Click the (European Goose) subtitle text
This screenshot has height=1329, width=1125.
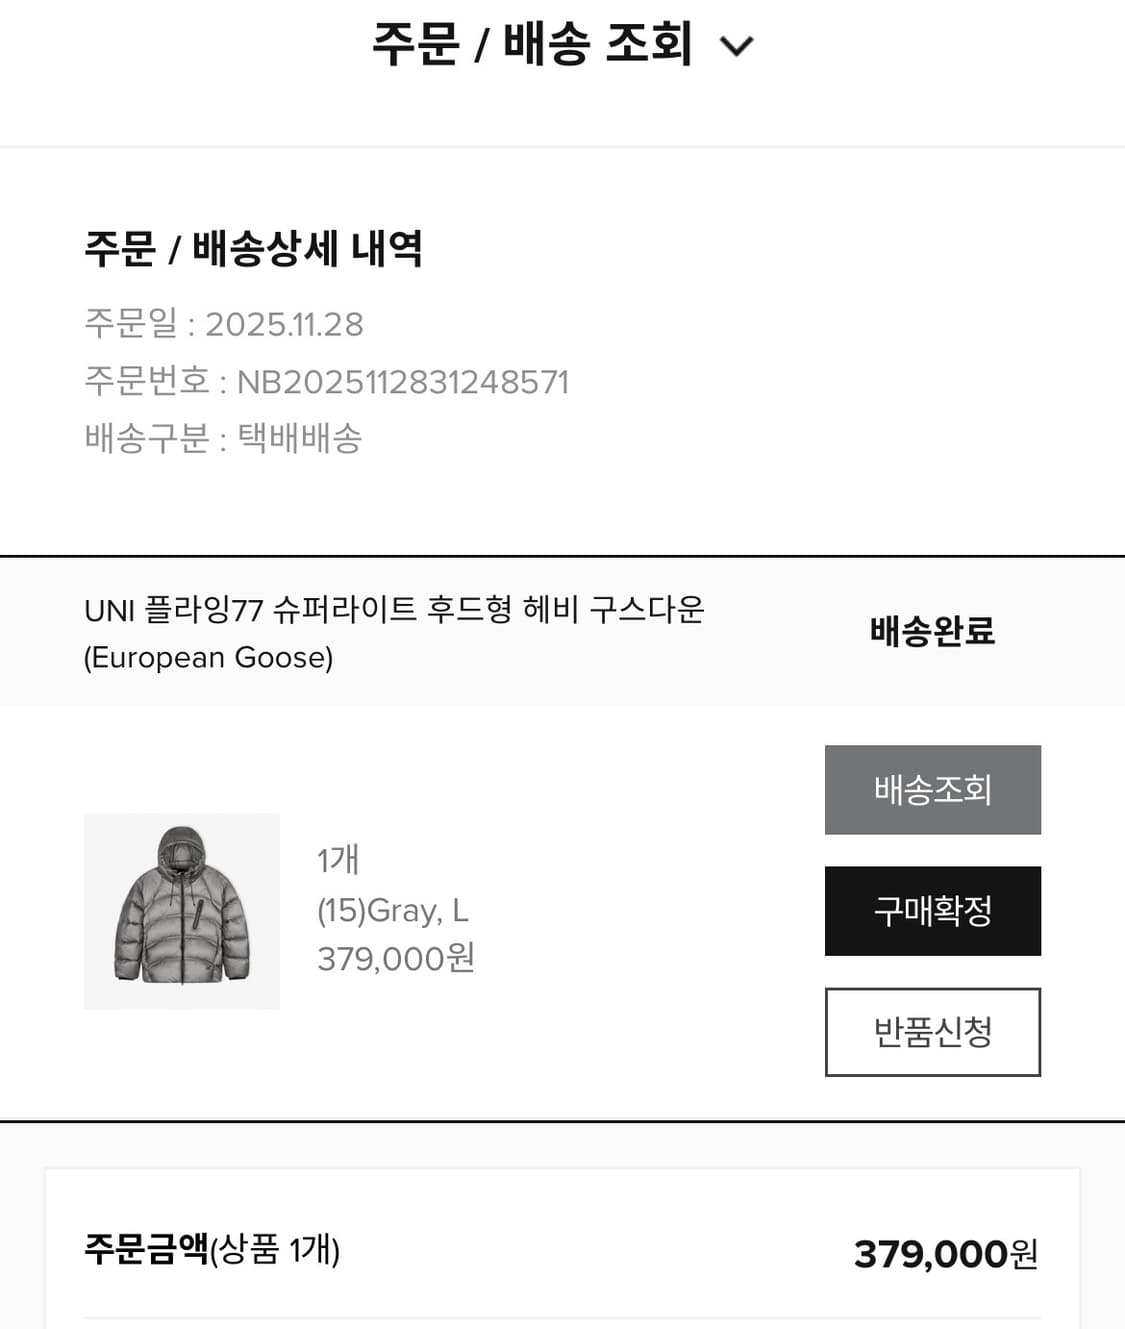pyautogui.click(x=210, y=657)
